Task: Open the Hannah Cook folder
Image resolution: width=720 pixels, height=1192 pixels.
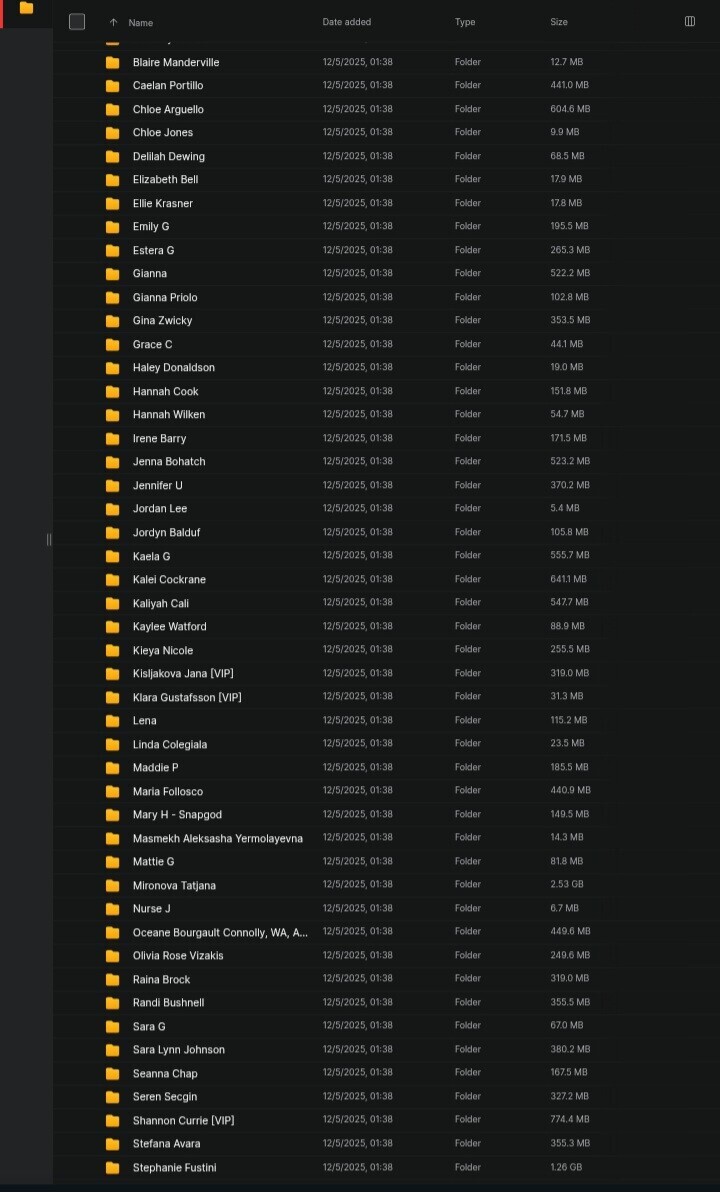Action: (x=166, y=391)
